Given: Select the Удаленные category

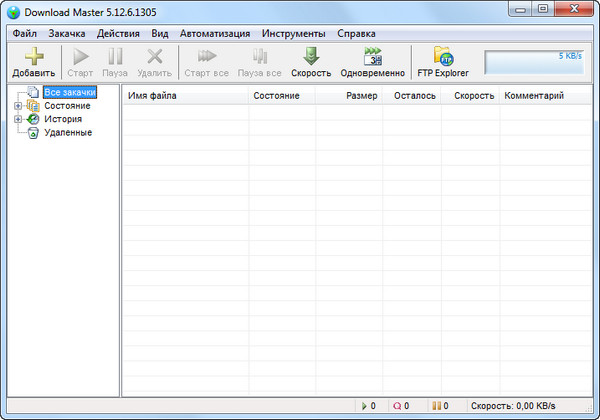Looking at the screenshot, I should pos(68,132).
